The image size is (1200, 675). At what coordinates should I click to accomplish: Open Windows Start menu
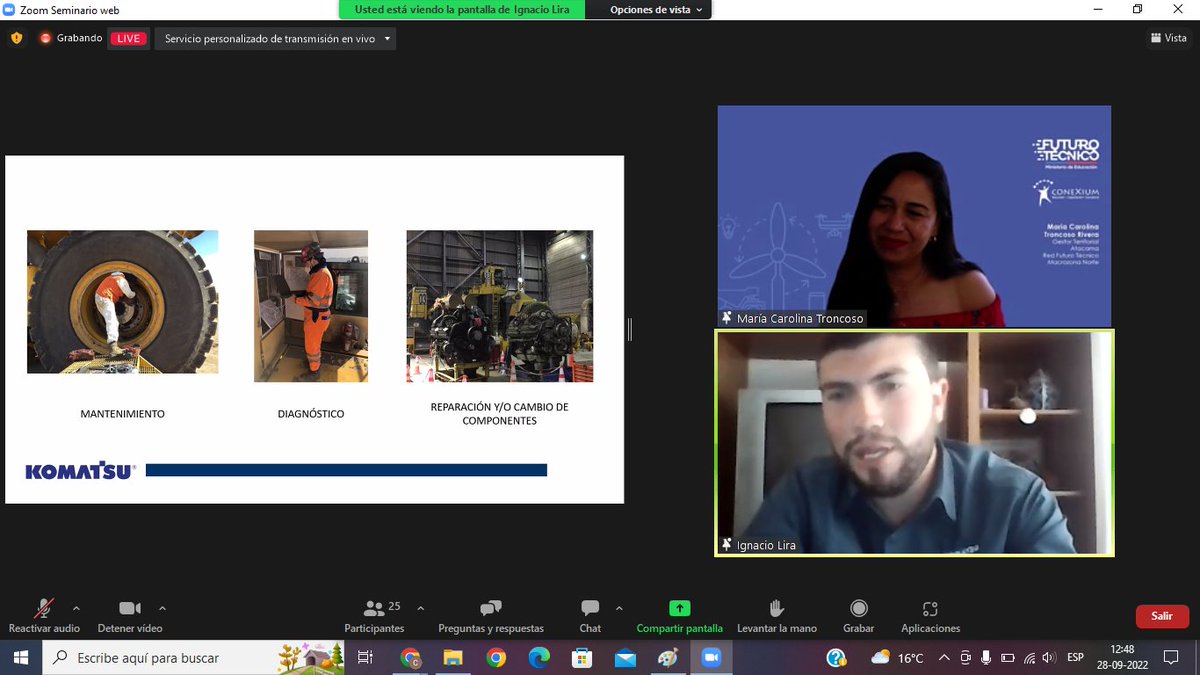click(x=21, y=657)
